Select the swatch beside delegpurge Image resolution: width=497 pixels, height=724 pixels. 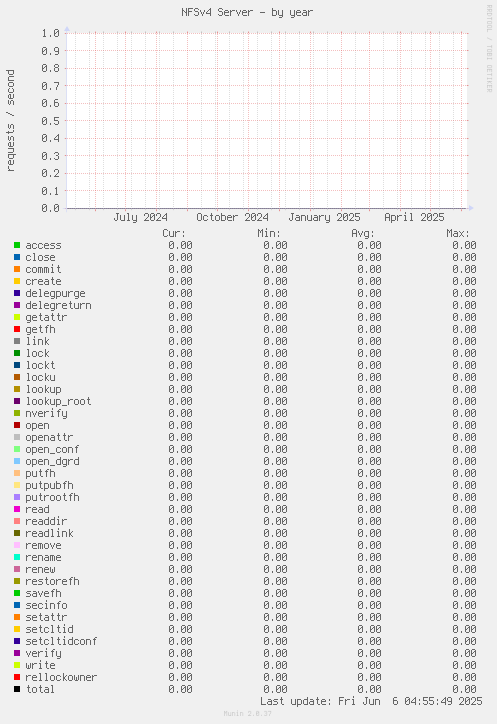point(17,293)
